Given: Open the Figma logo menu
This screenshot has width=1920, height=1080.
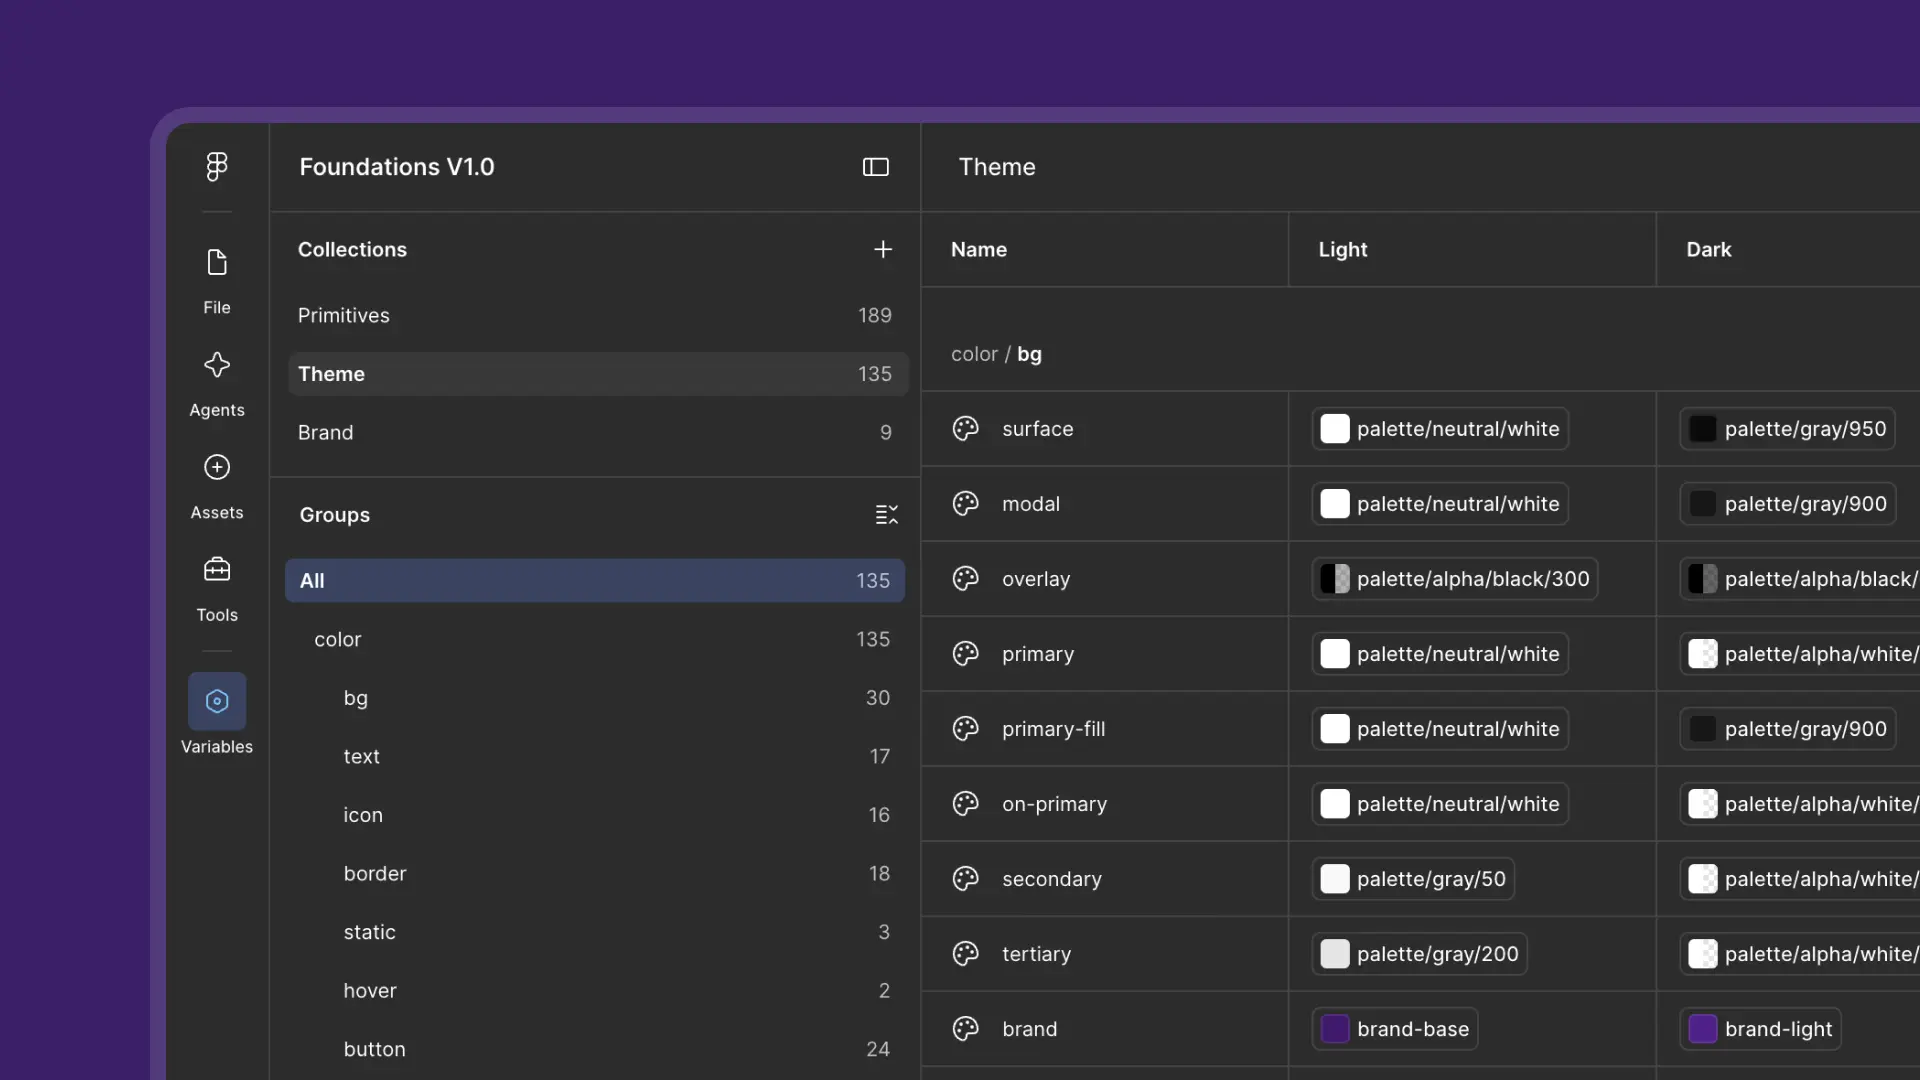Looking at the screenshot, I should pyautogui.click(x=217, y=166).
